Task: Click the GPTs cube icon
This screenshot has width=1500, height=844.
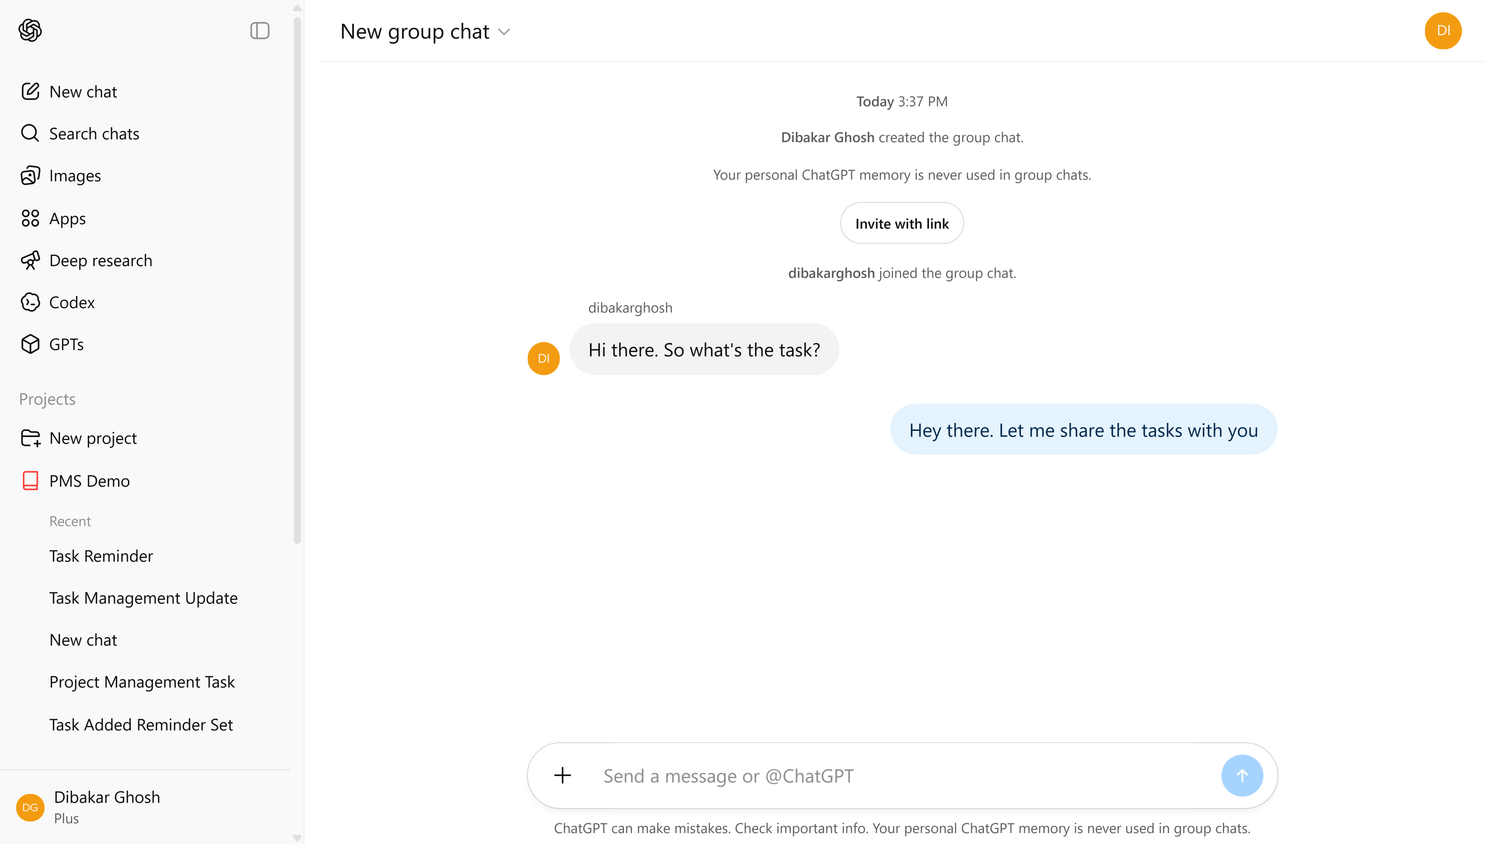Action: tap(30, 344)
